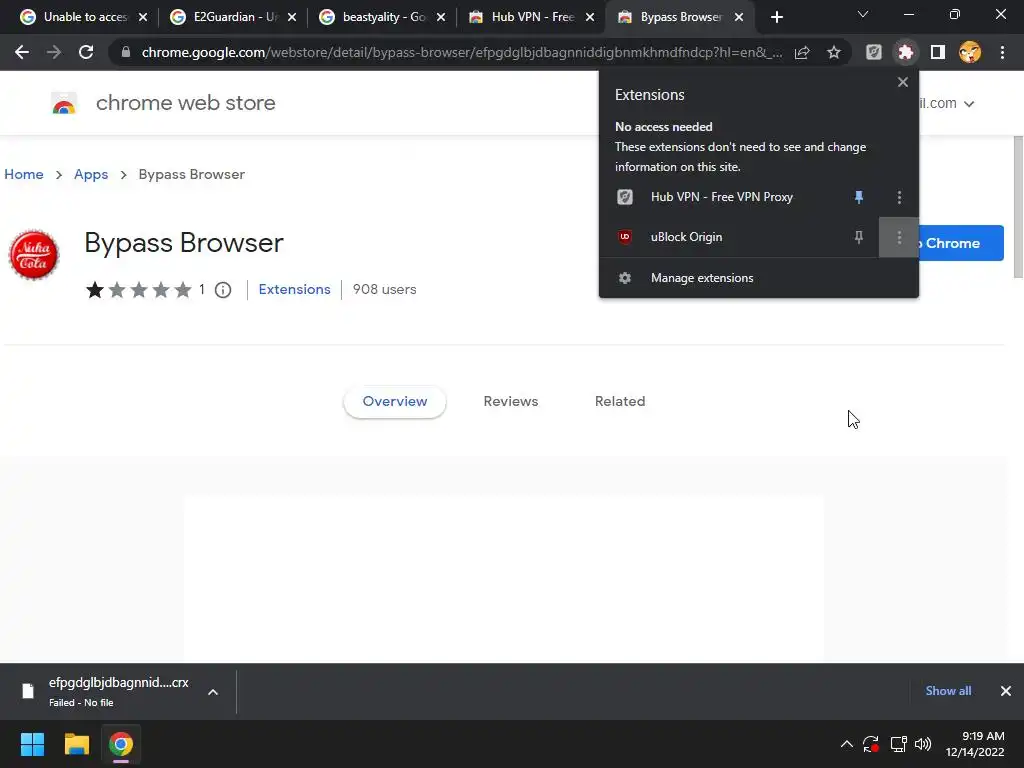Open the Chrome three-dot main menu
Viewport: 1024px width, 768px height.
[x=1002, y=52]
